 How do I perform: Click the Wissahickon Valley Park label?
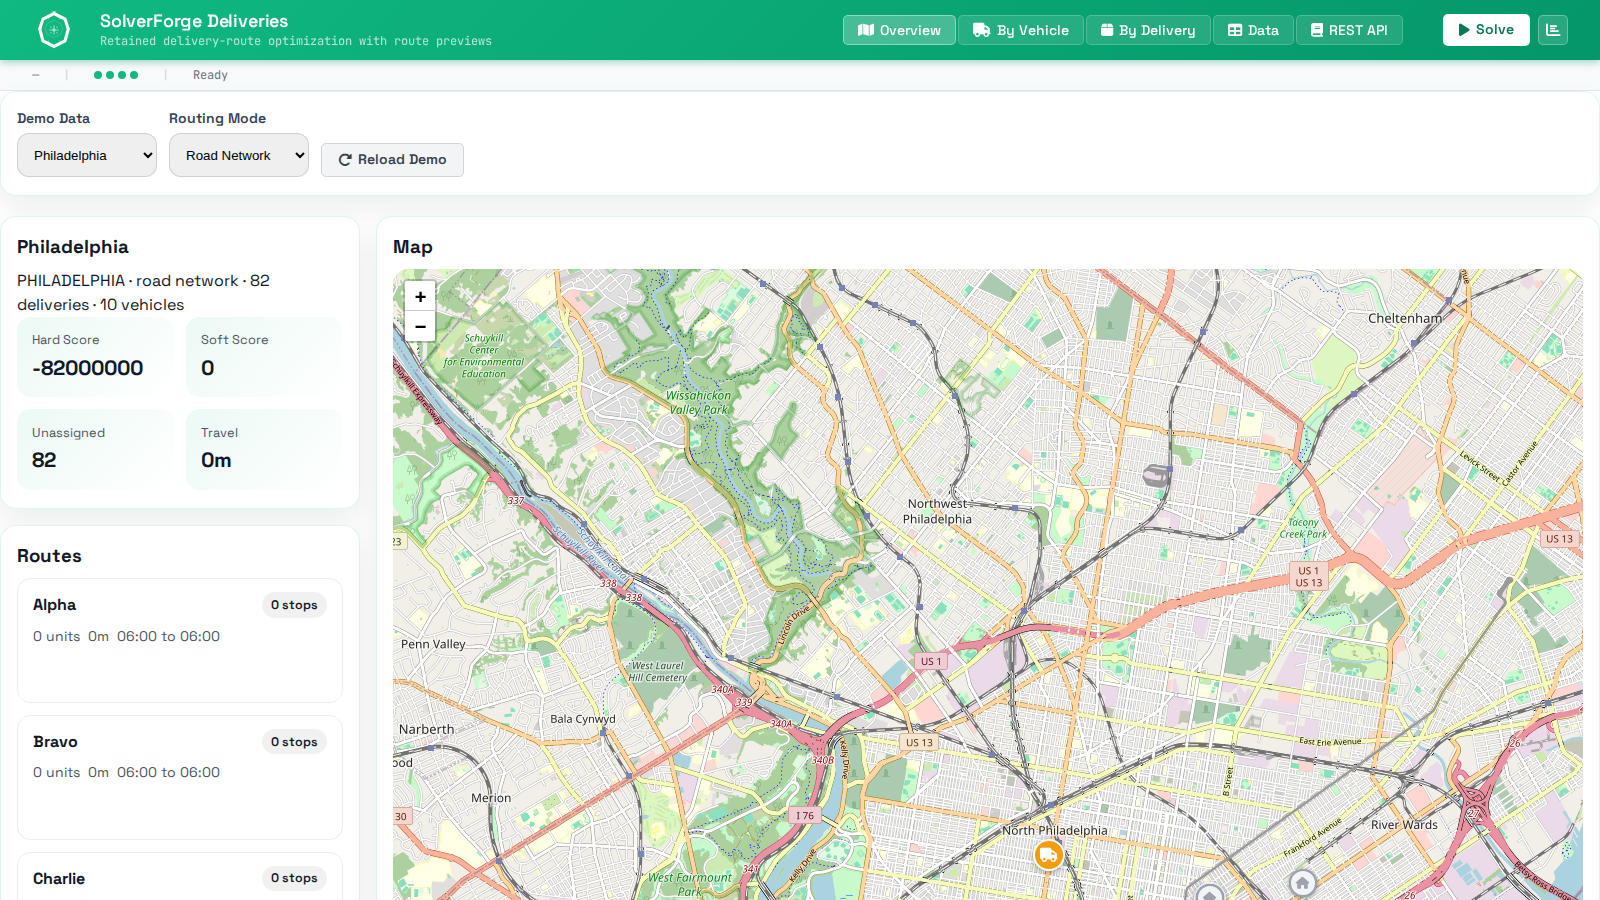(699, 402)
